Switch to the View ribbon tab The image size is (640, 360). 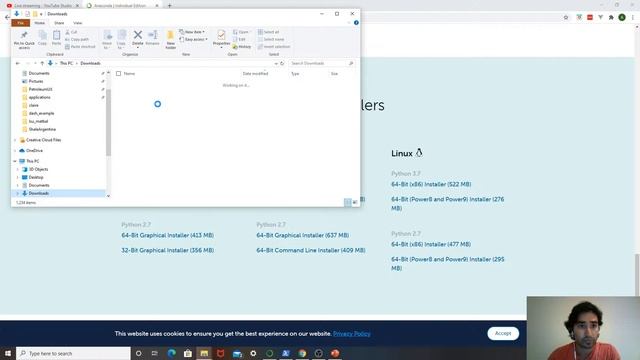pyautogui.click(x=78, y=23)
